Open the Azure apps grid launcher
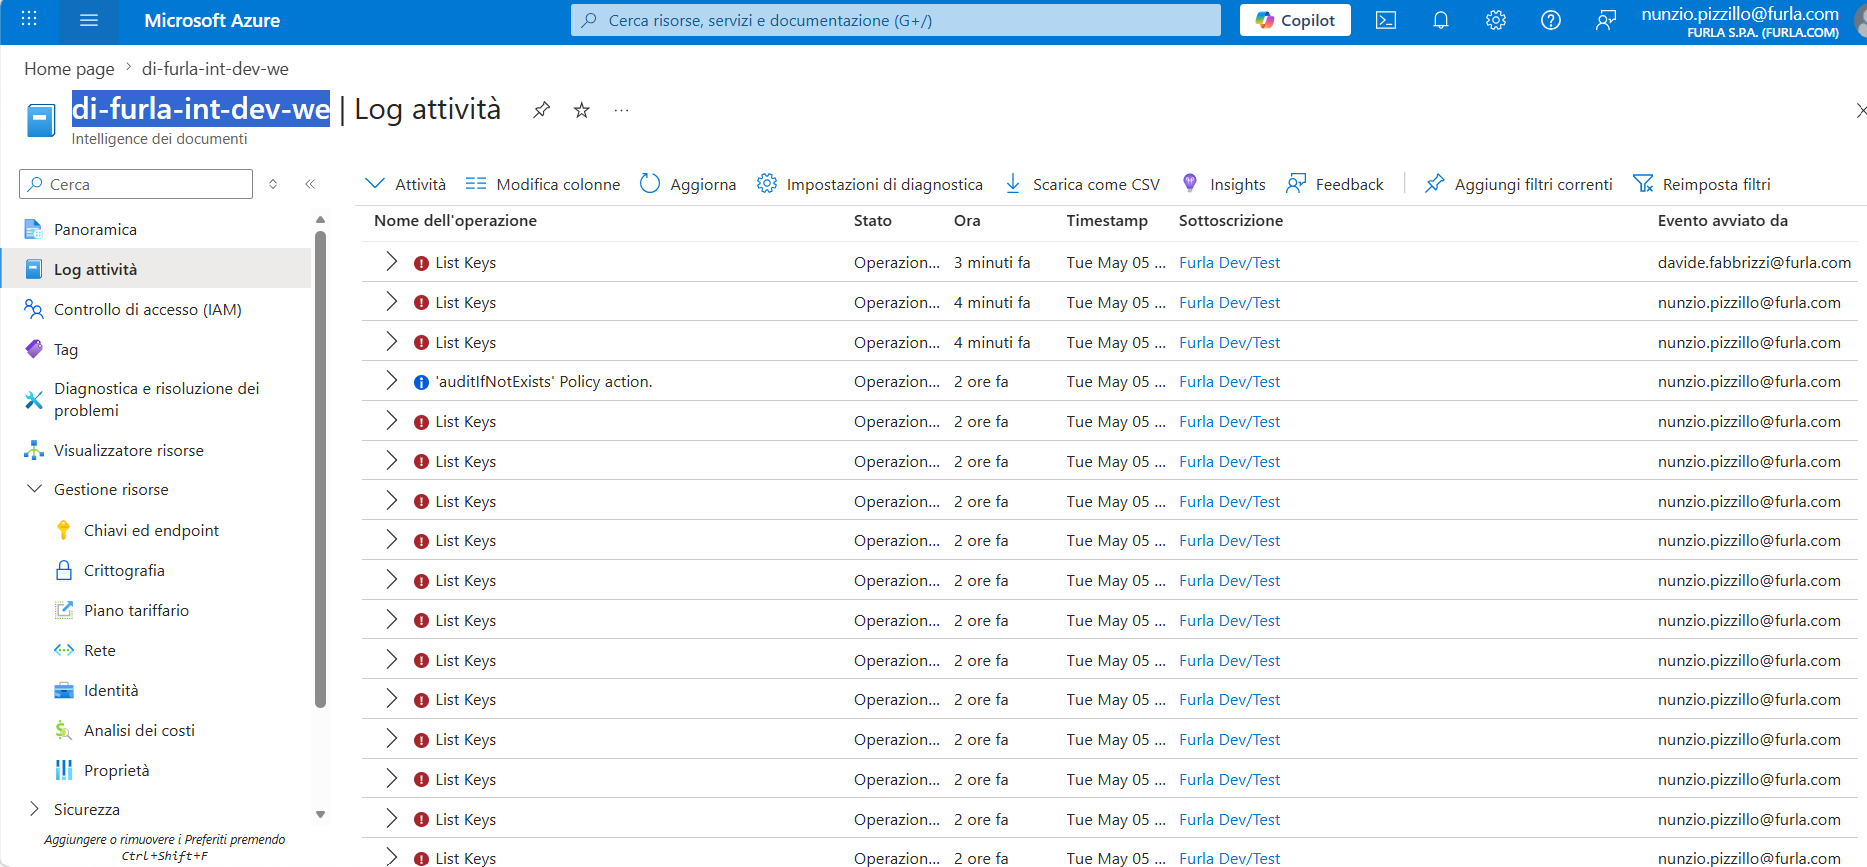The image size is (1867, 867). tap(29, 20)
